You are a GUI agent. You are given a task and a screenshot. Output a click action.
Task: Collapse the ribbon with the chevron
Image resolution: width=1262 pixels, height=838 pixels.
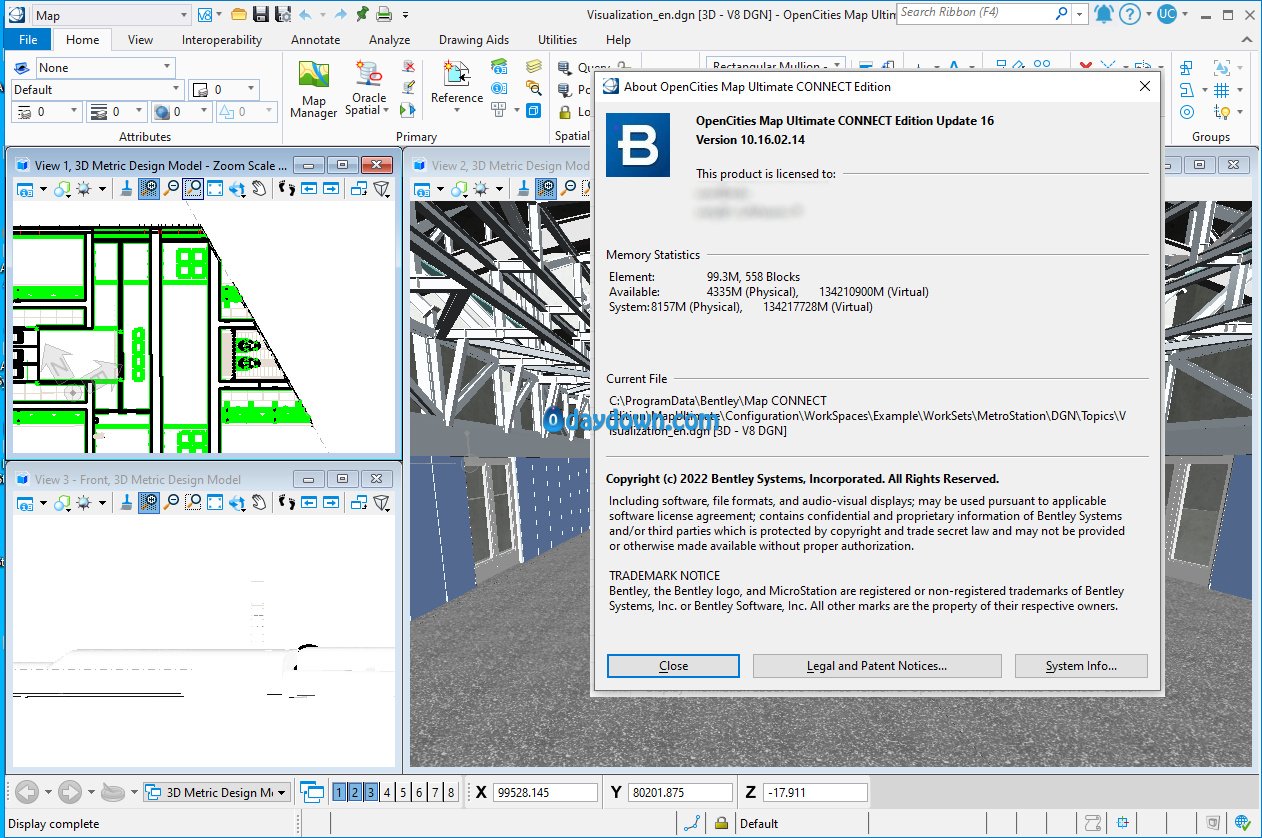[1247, 40]
